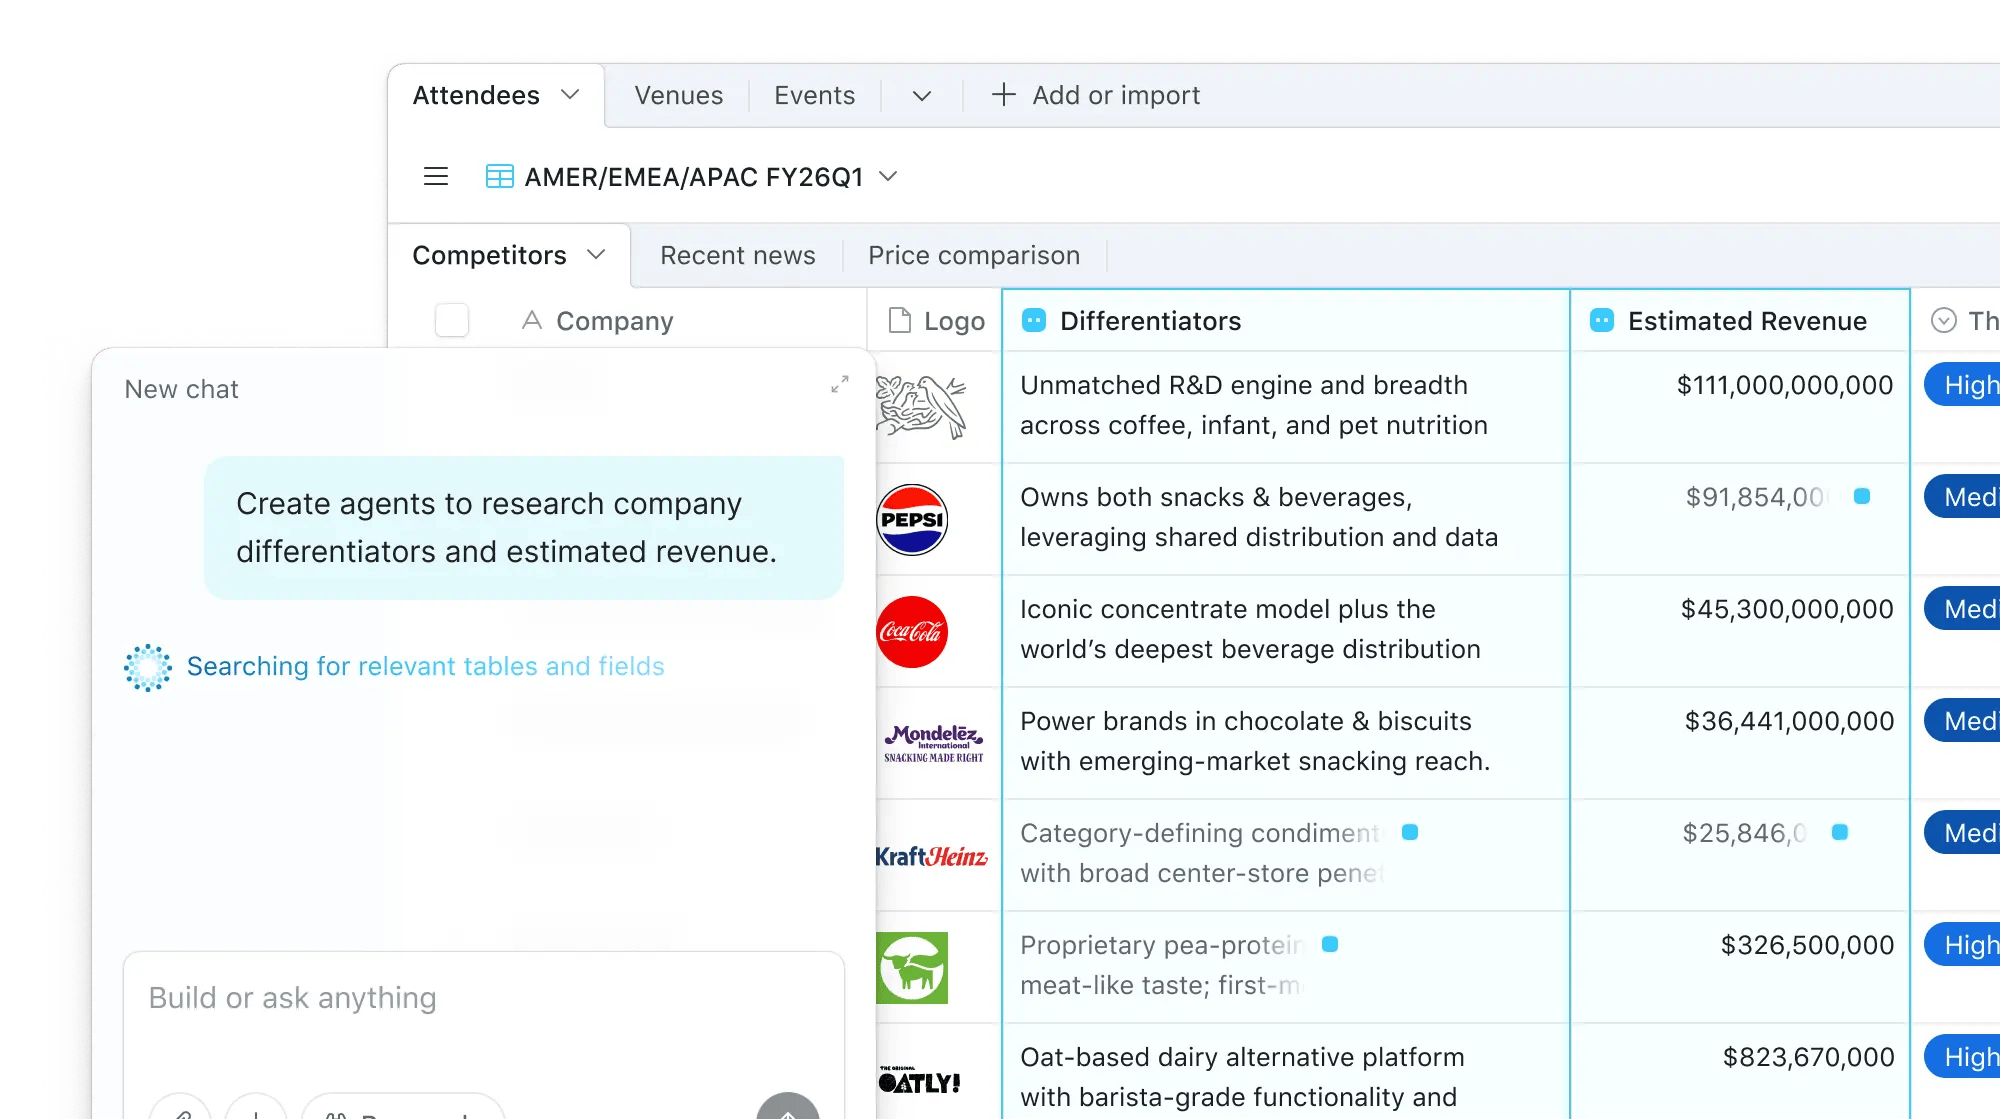
Task: Click the attachment icon in Logo header
Action: pos(900,320)
